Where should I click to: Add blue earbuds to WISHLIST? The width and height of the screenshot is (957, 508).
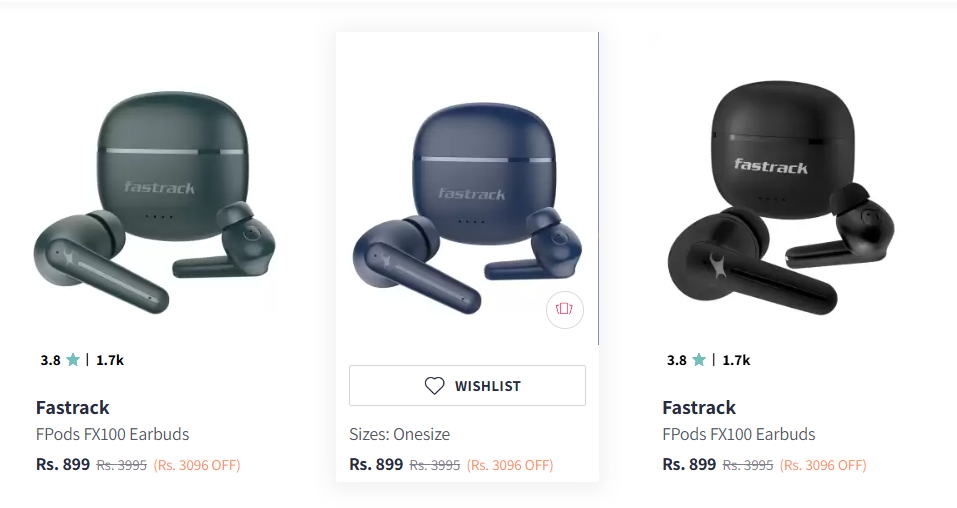467,386
